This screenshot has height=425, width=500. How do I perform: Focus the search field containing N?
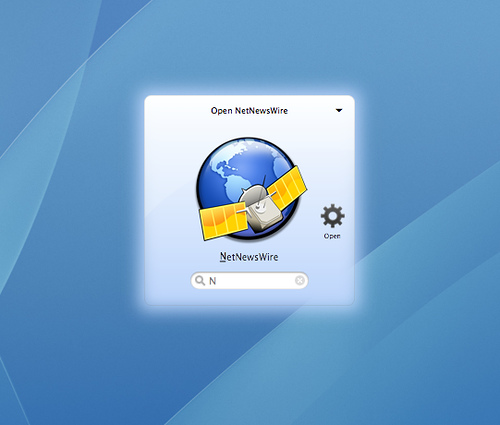point(249,281)
